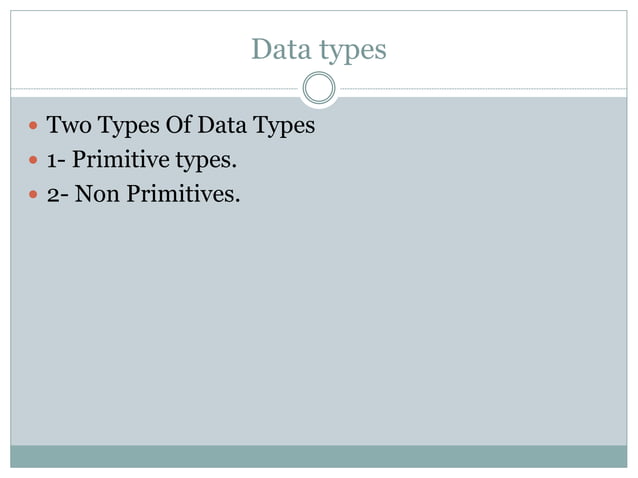Click the dark teal footer bar
Image resolution: width=638 pixels, height=478 pixels.
(319, 456)
